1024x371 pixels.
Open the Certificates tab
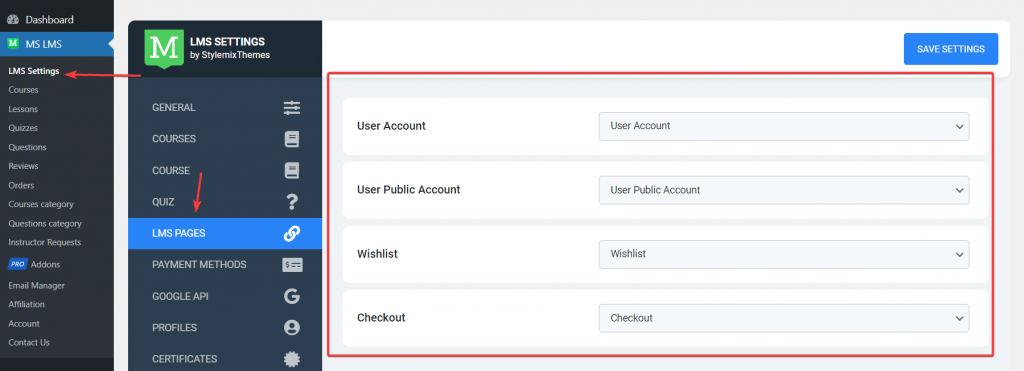point(225,358)
